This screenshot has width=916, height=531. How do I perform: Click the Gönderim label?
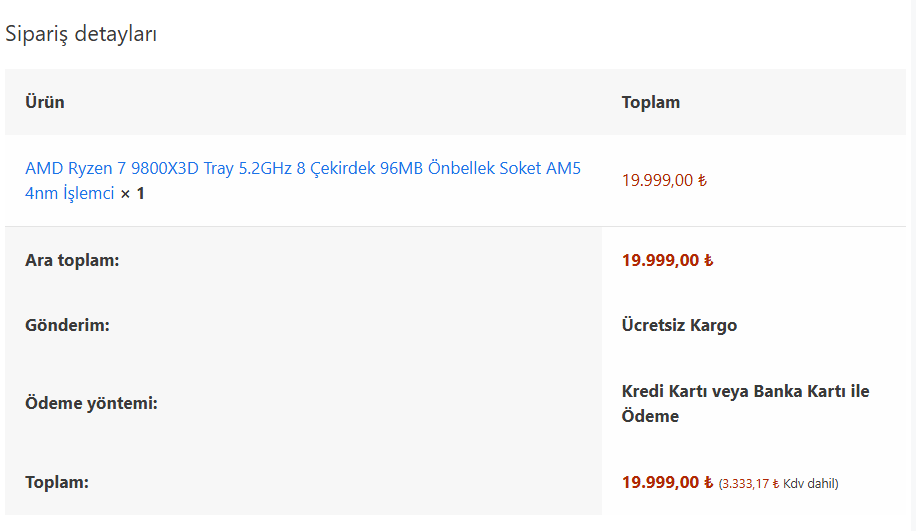pos(67,325)
